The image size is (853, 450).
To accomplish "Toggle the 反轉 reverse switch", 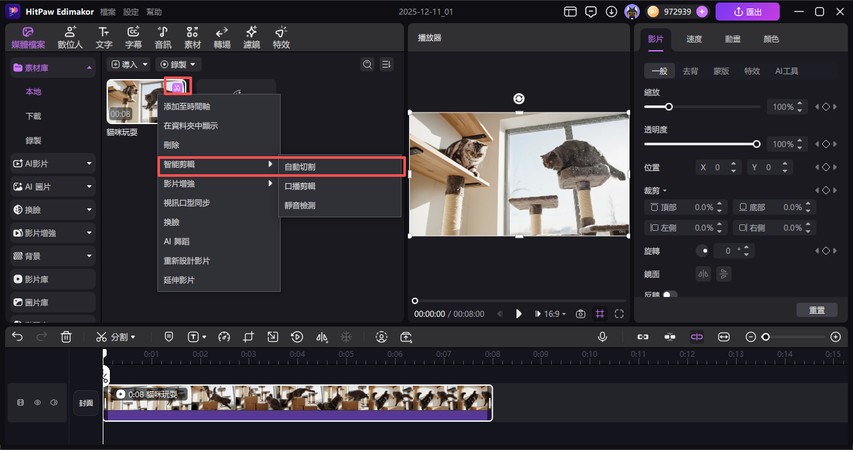I will click(670, 294).
